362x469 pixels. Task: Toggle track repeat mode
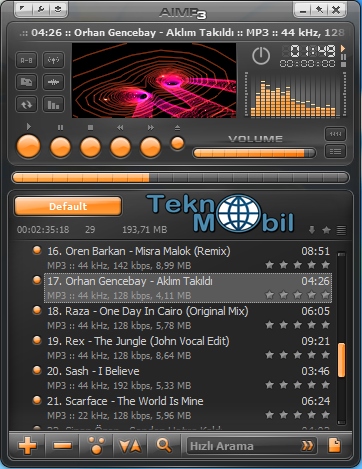pyautogui.click(x=27, y=104)
